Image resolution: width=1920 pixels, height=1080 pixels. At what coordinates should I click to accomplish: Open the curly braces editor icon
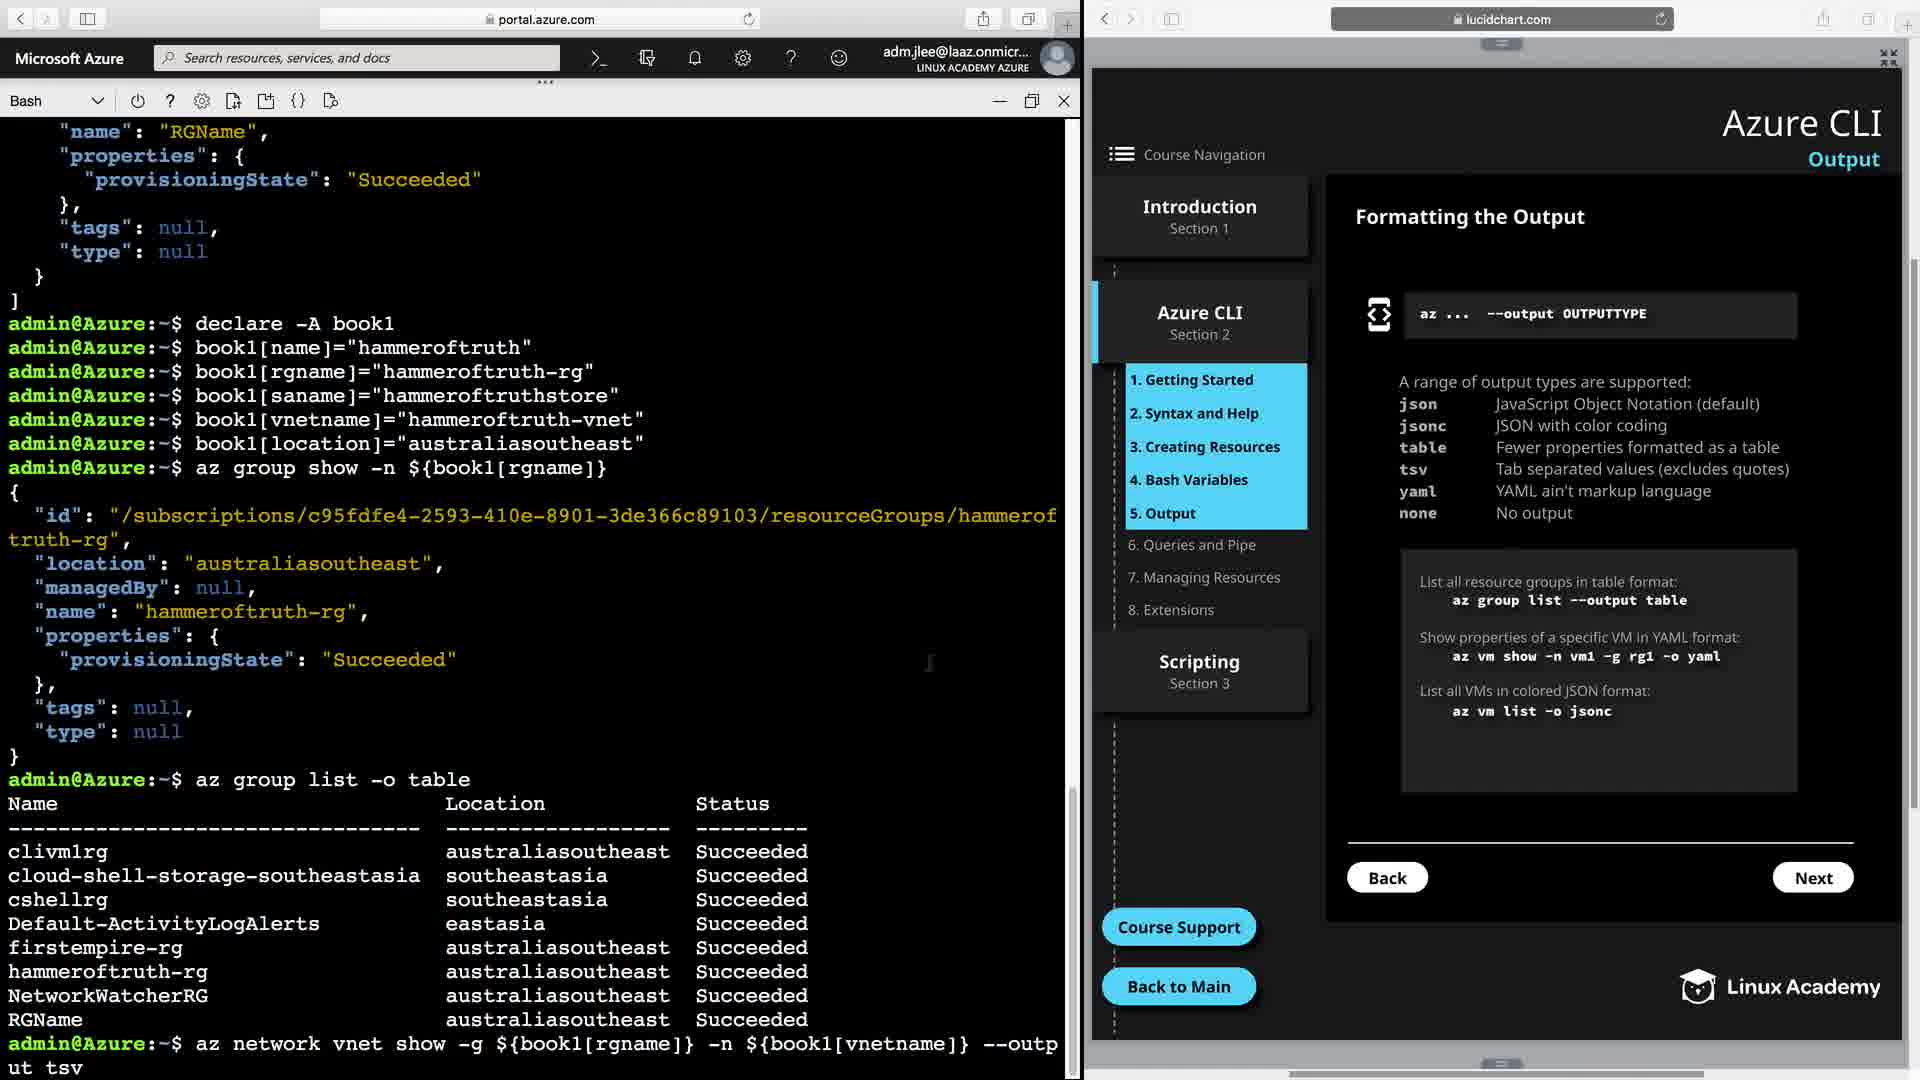[x=298, y=101]
